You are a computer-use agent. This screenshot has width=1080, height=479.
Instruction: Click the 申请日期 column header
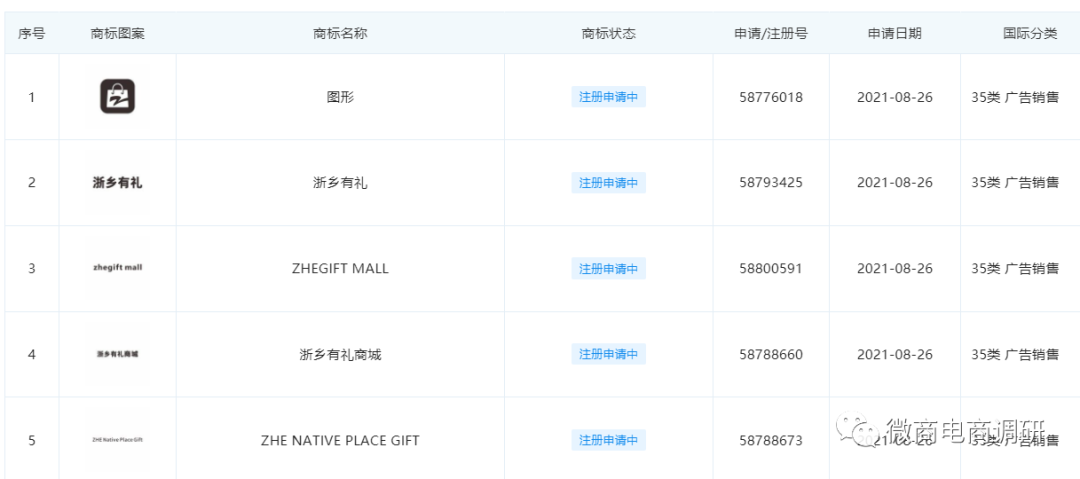tap(894, 34)
